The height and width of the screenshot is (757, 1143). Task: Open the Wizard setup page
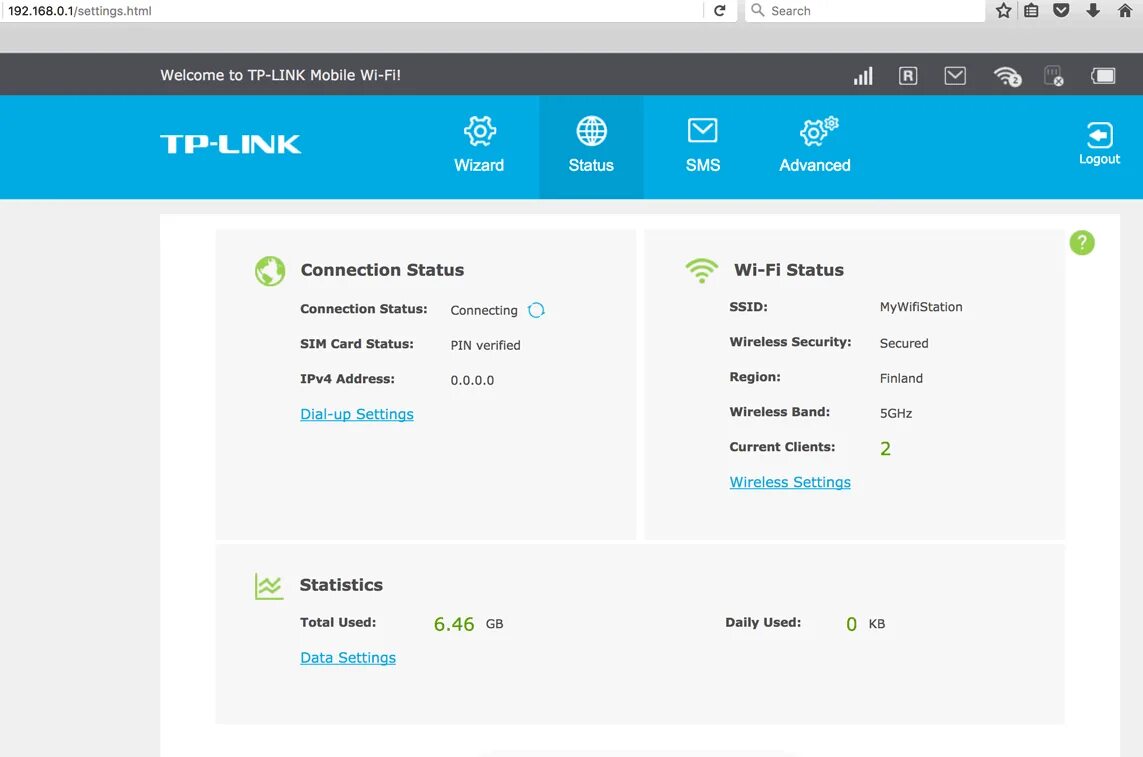[x=479, y=146]
